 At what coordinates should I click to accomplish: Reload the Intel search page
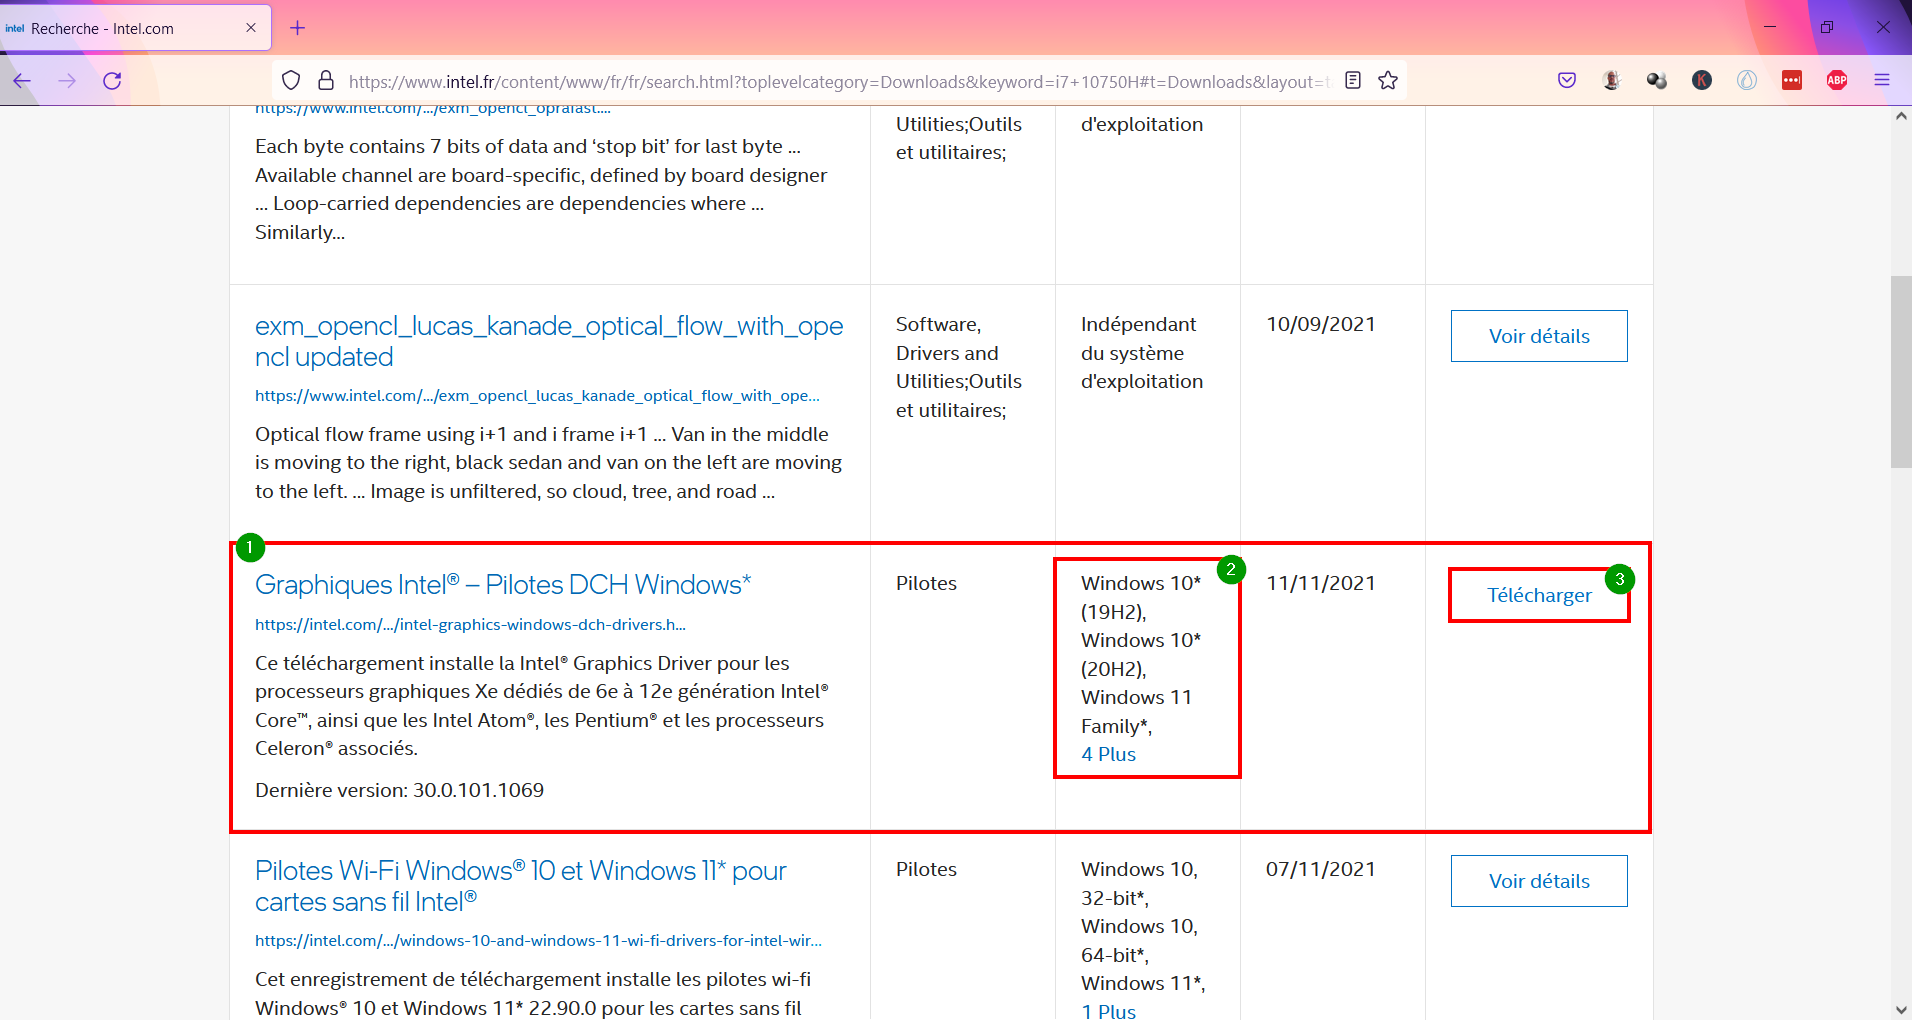(112, 81)
